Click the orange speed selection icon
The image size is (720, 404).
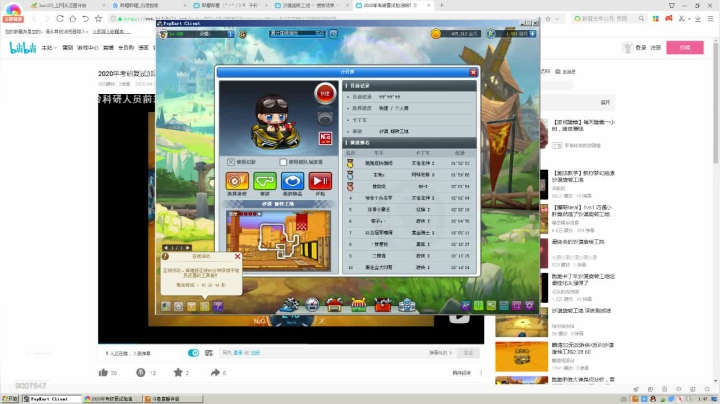[237, 181]
